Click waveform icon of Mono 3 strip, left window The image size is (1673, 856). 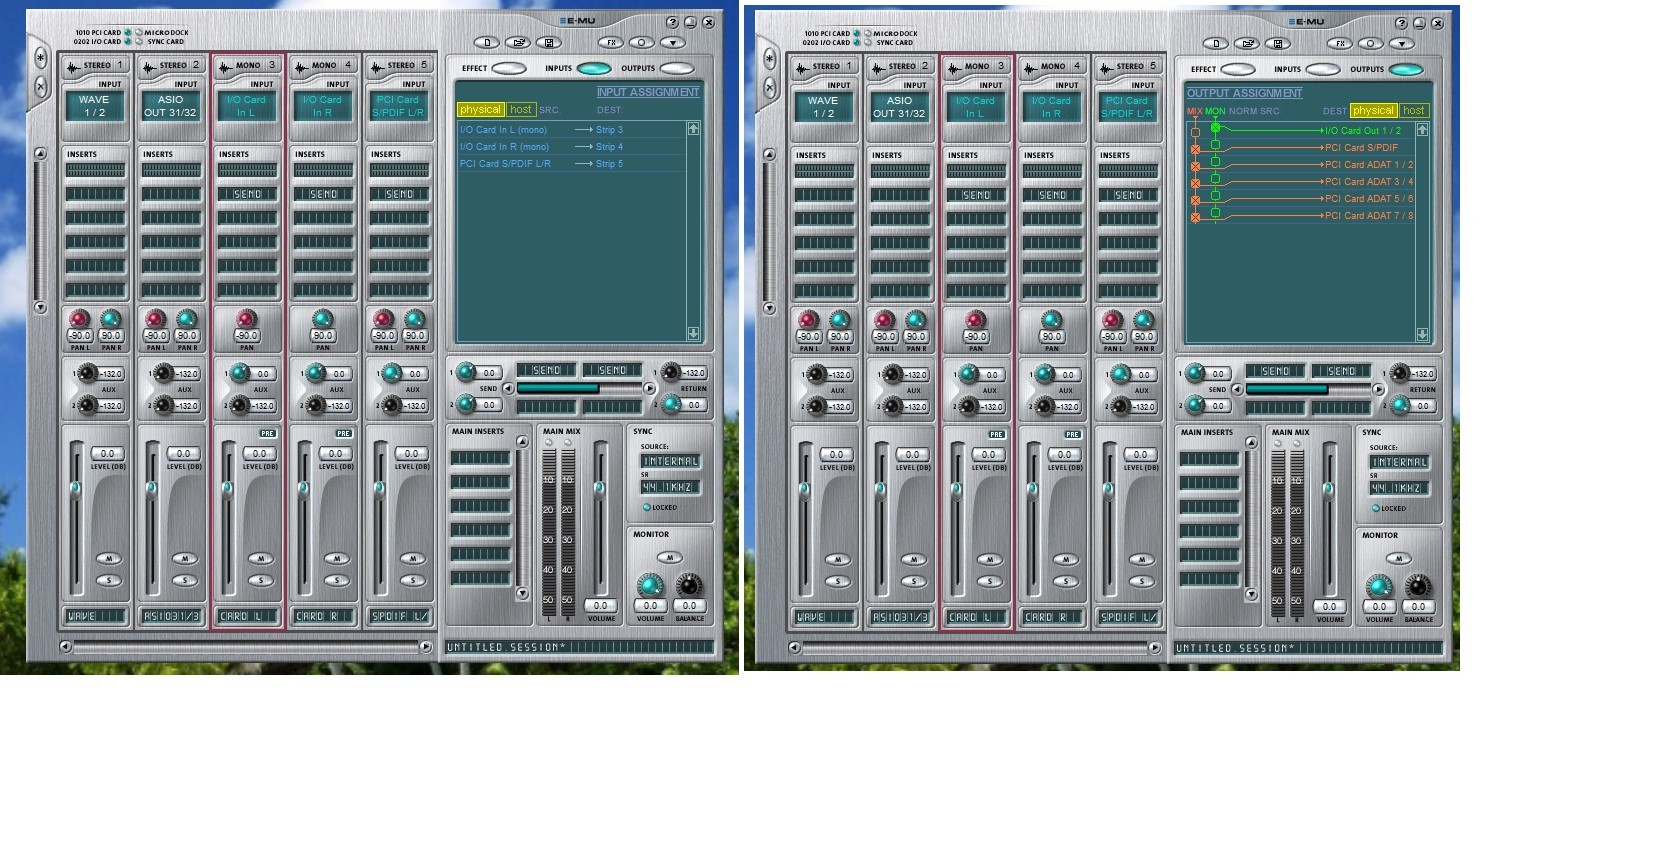(225, 67)
